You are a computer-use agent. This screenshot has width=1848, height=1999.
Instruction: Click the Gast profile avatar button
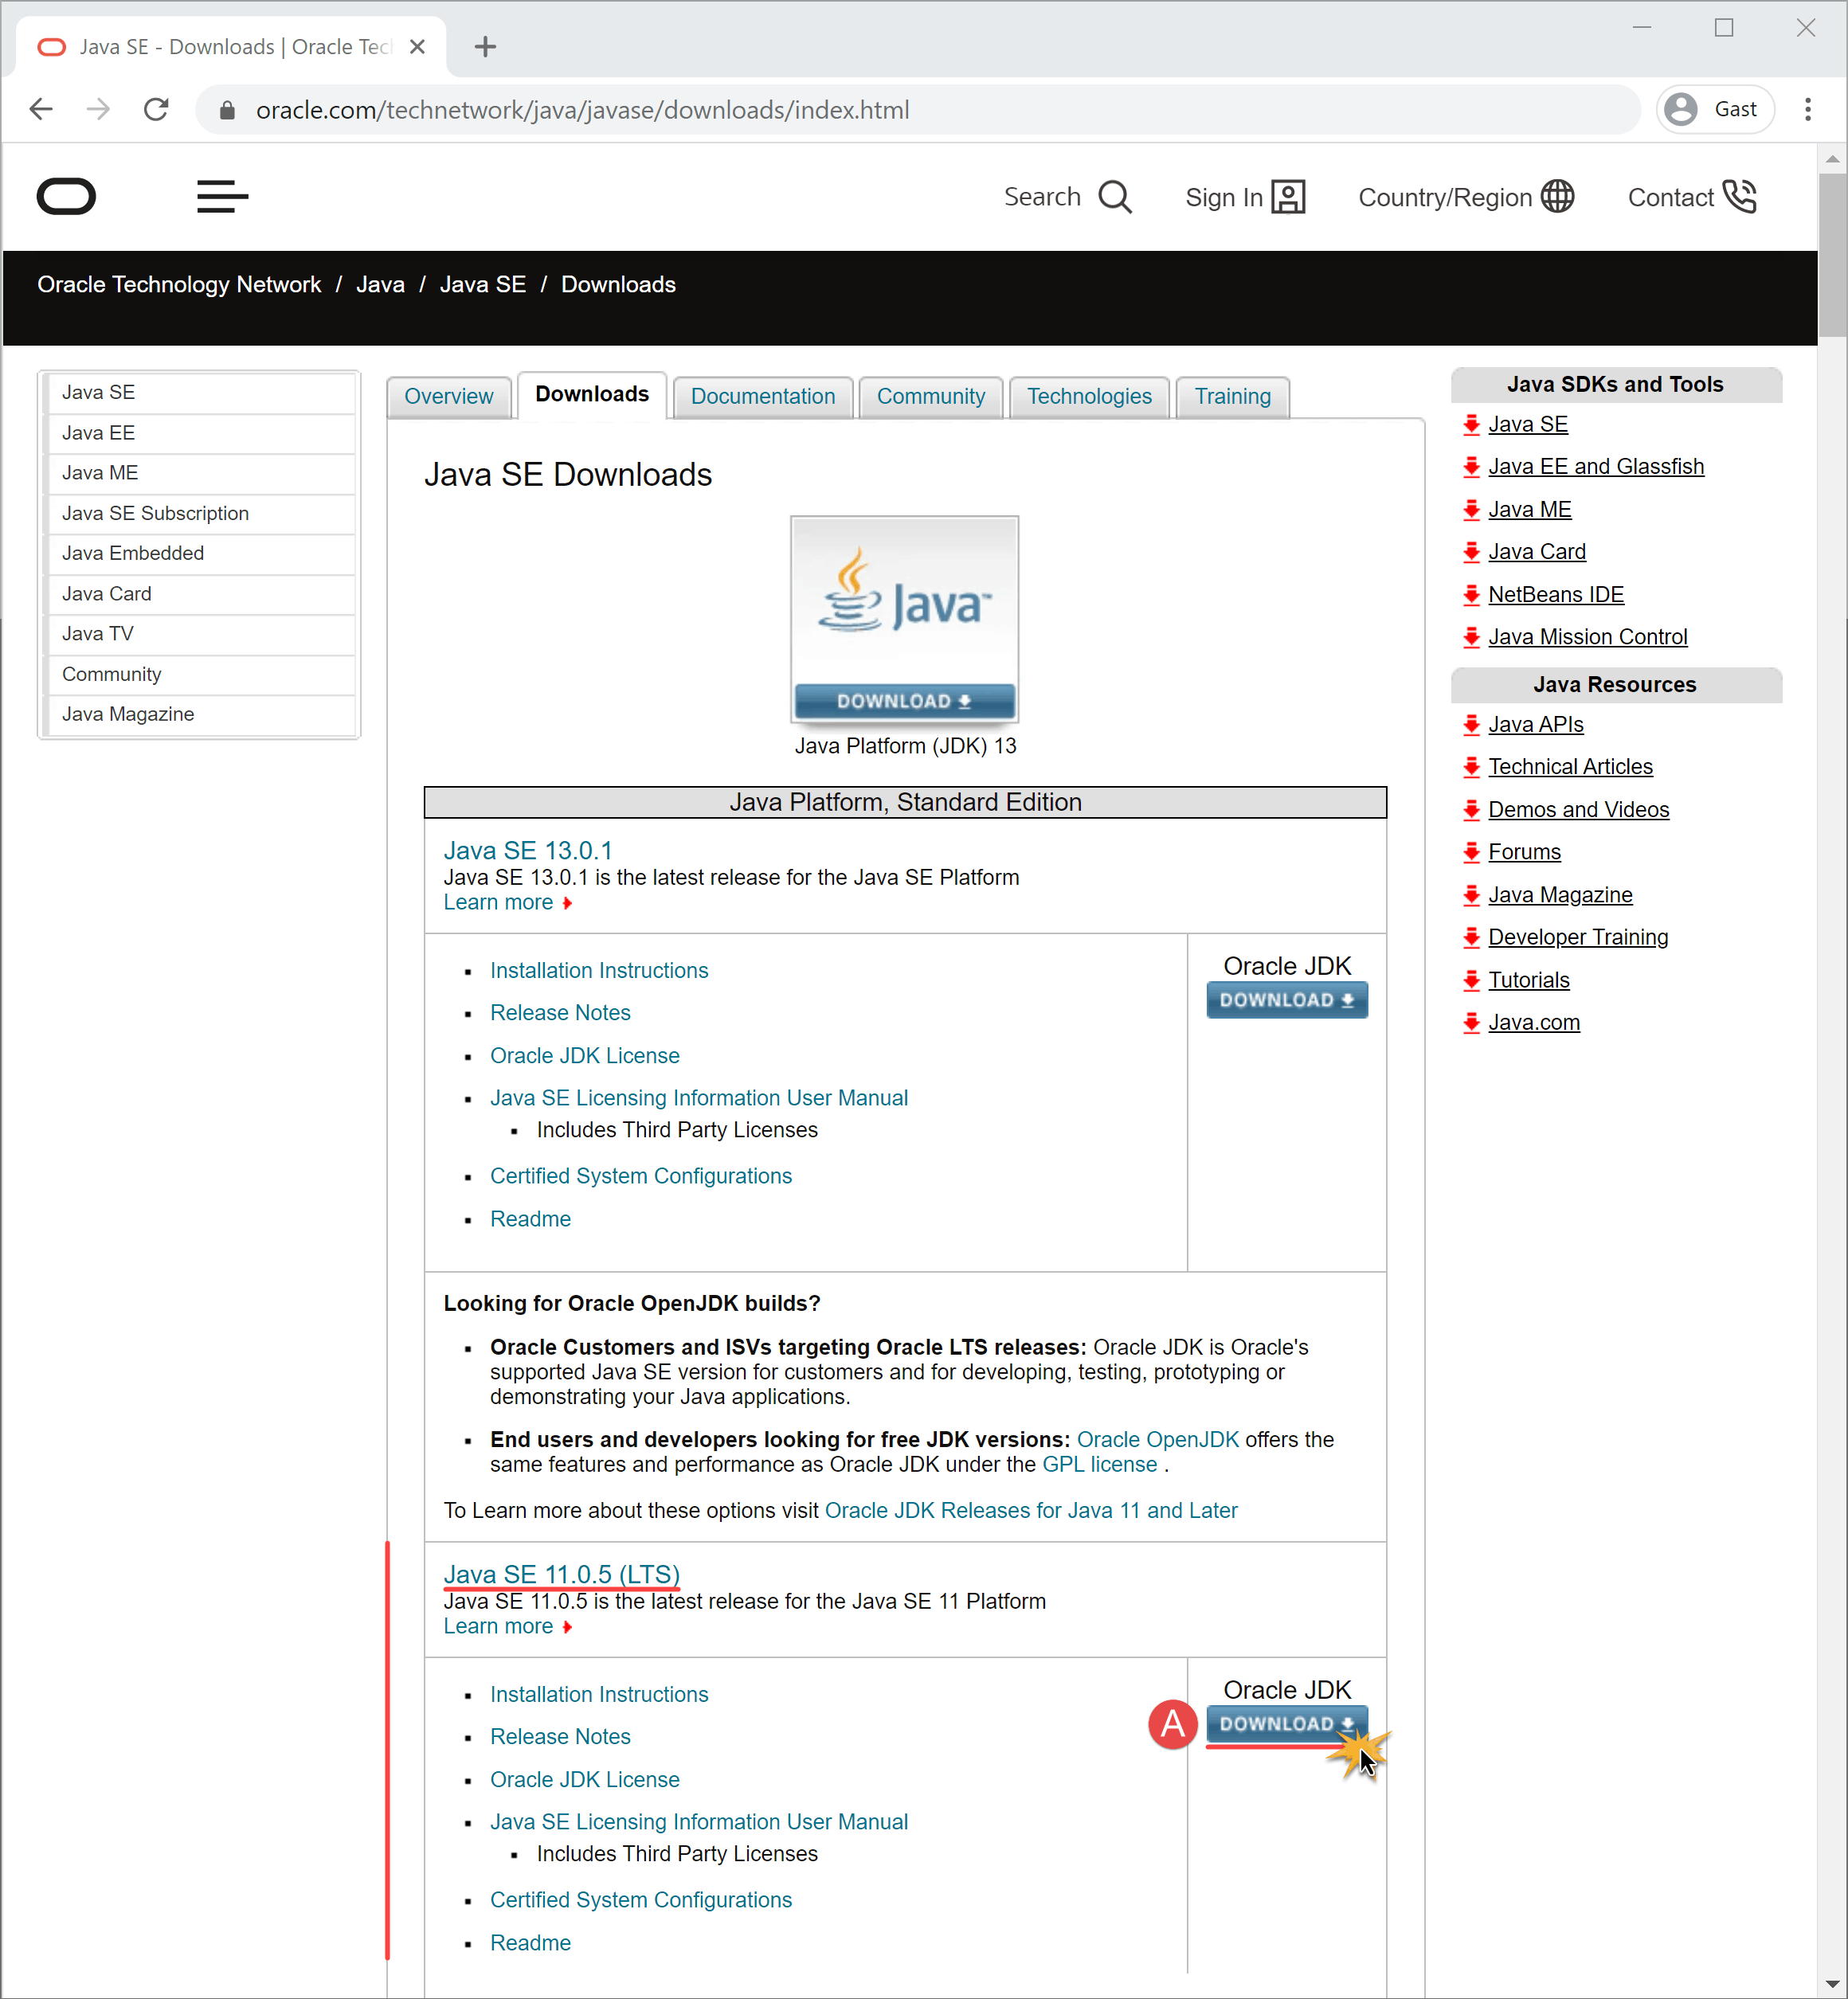[x=1715, y=109]
